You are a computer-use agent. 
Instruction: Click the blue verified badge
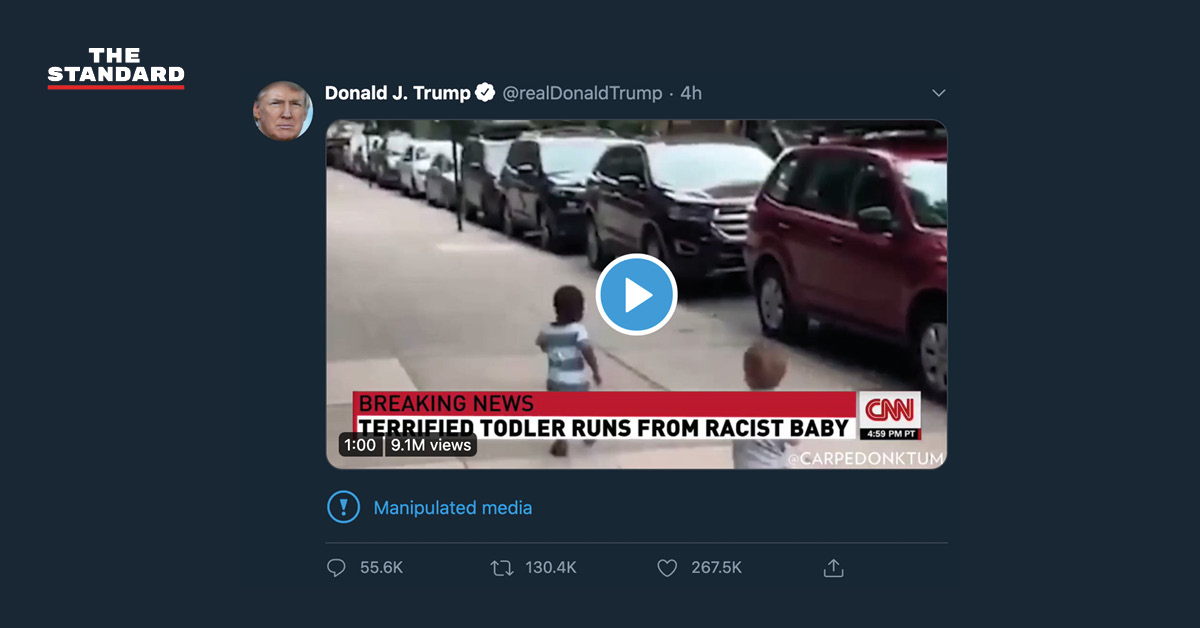pos(485,93)
